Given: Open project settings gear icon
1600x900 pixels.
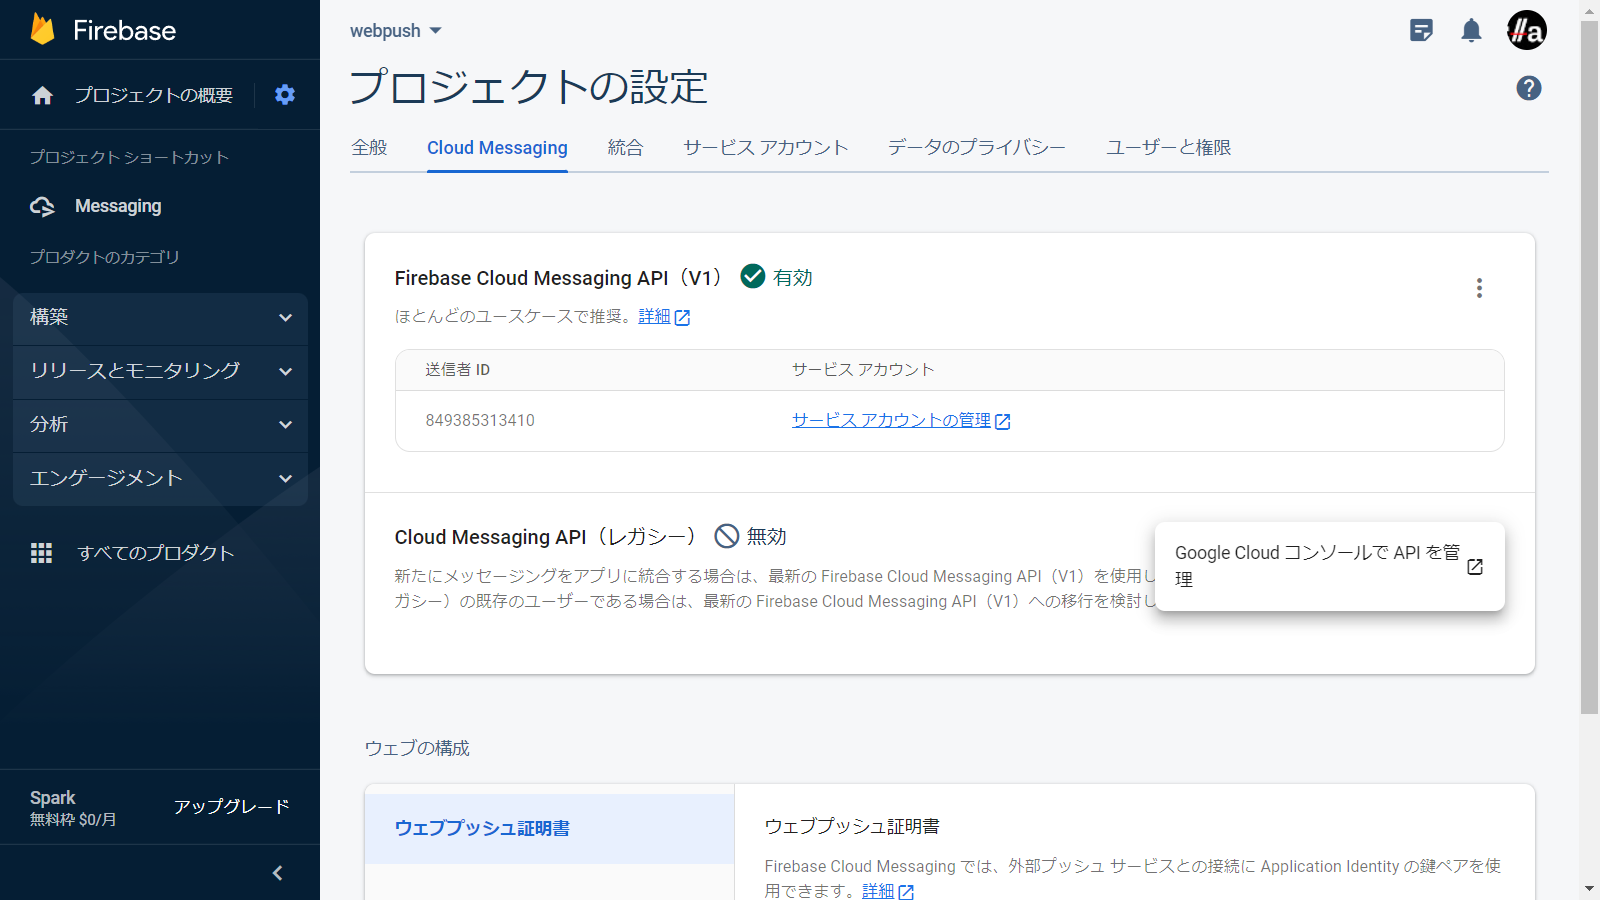Looking at the screenshot, I should click(x=285, y=95).
